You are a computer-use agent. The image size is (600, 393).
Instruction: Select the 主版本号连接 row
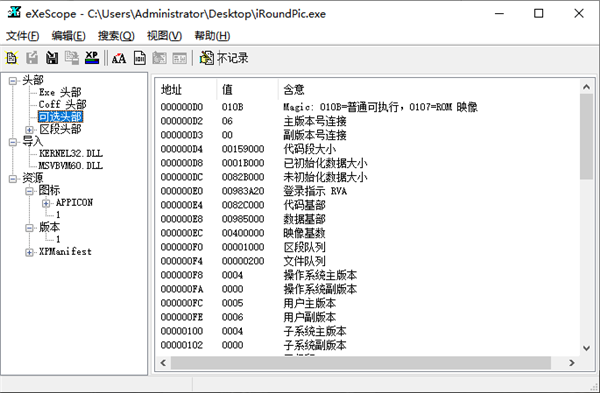click(367, 121)
